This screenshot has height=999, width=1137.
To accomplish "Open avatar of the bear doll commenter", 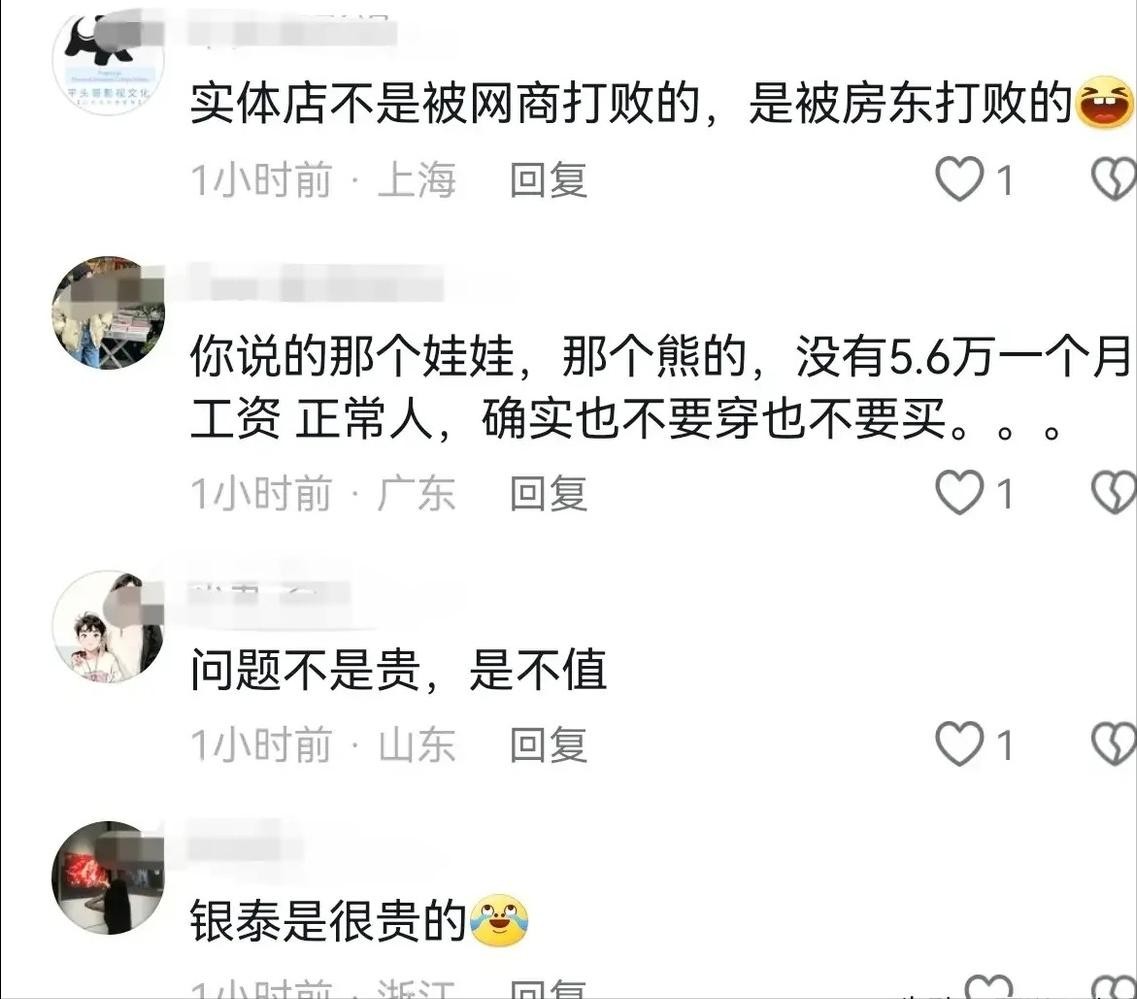I will 108,312.
